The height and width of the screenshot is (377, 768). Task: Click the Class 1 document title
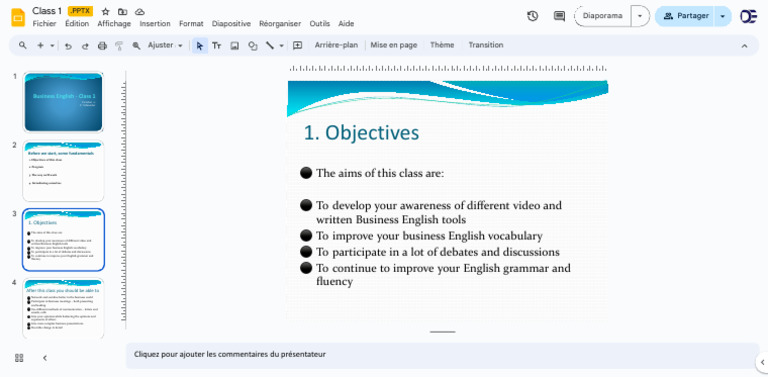(47, 11)
